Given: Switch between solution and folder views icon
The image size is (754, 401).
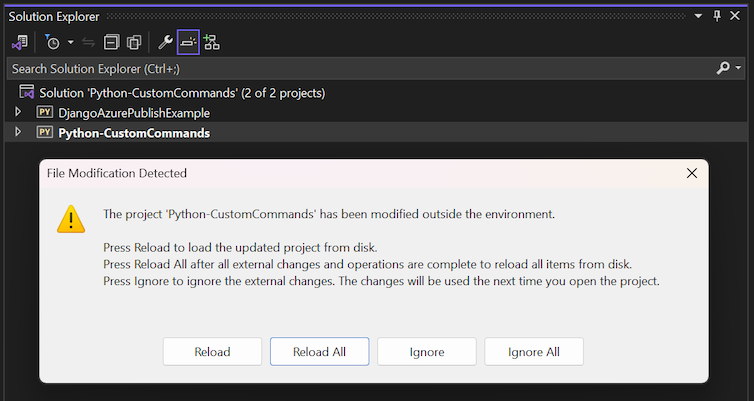Looking at the screenshot, I should [20, 42].
